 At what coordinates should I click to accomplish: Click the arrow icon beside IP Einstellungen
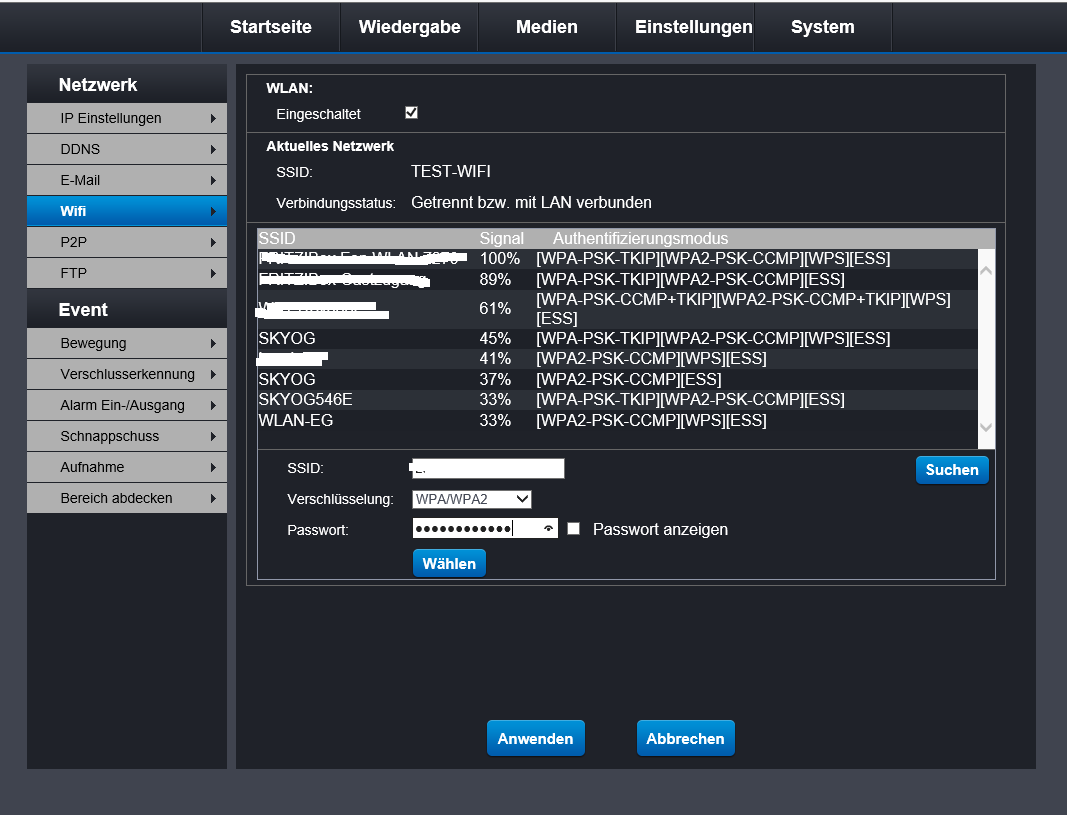point(213,119)
